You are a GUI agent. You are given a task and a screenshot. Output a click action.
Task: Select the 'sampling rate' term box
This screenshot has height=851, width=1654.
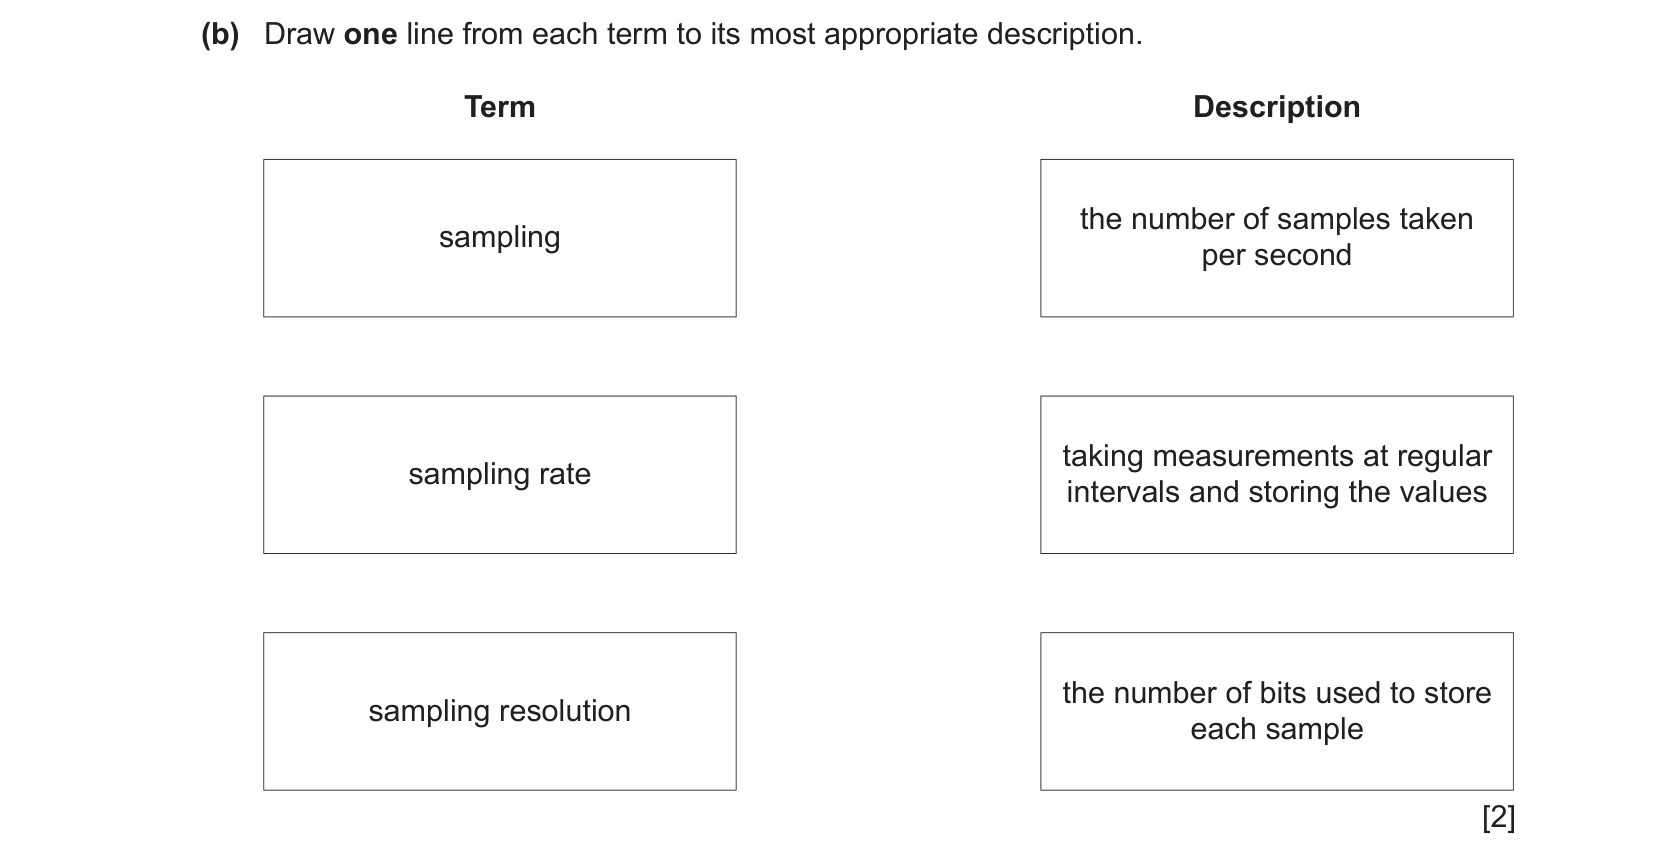point(499,475)
